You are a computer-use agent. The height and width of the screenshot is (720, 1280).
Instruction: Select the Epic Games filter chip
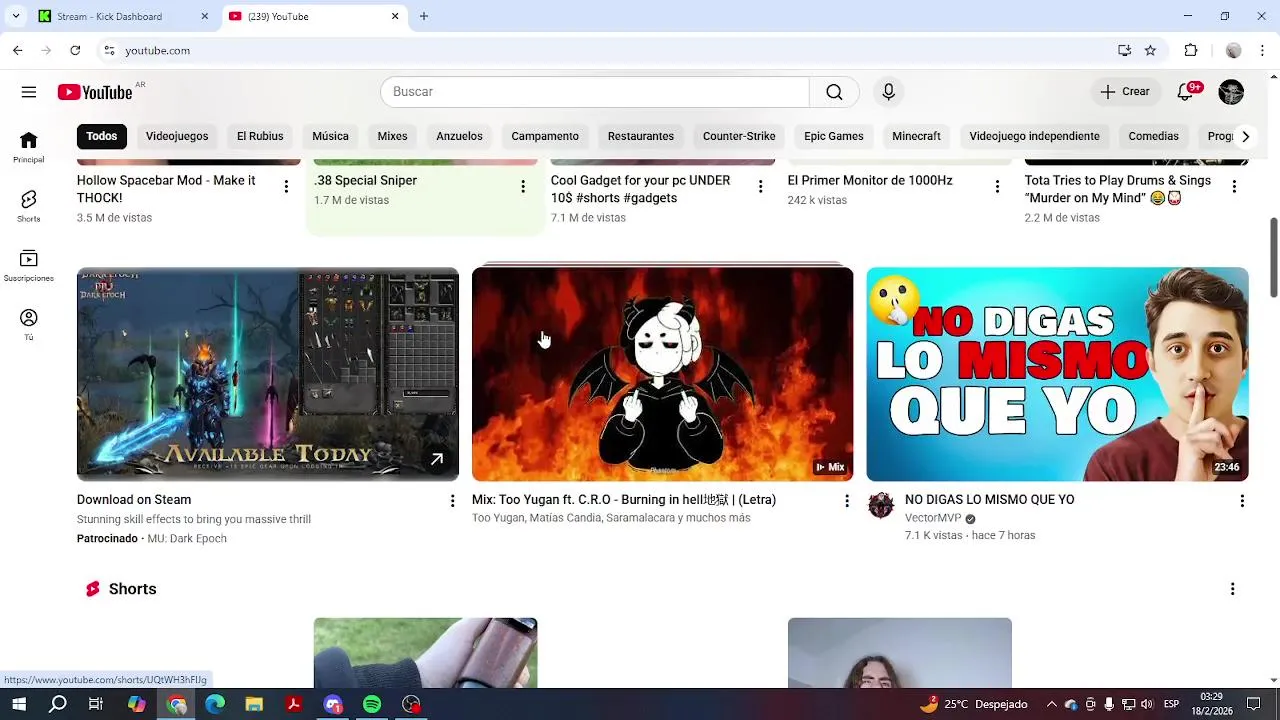coord(833,136)
